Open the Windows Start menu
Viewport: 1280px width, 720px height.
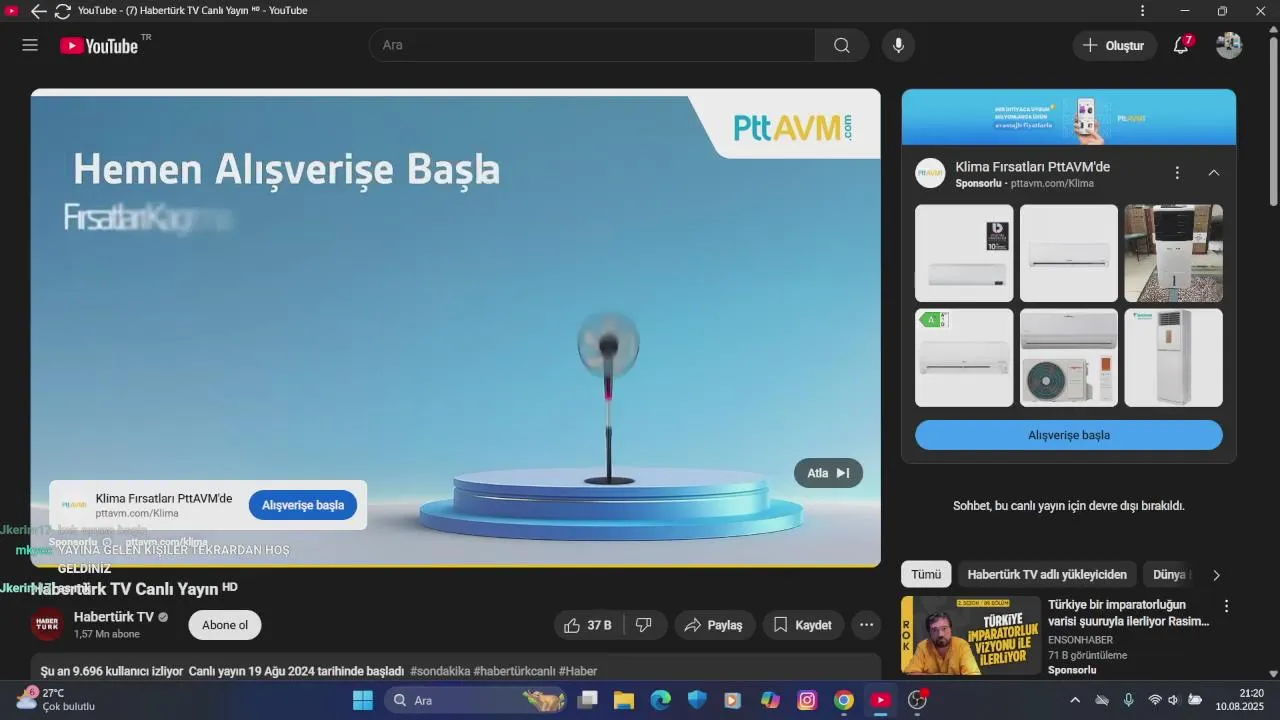(362, 700)
